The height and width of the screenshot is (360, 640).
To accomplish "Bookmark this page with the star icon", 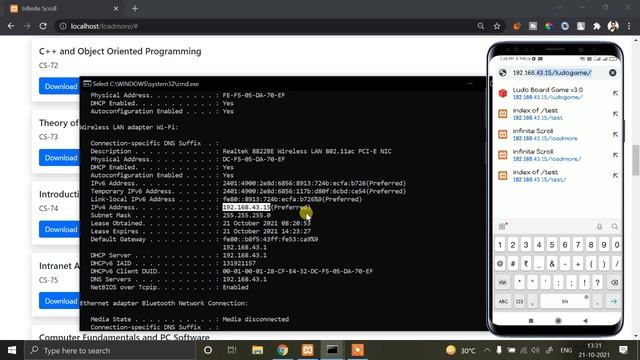I will pyautogui.click(x=497, y=26).
